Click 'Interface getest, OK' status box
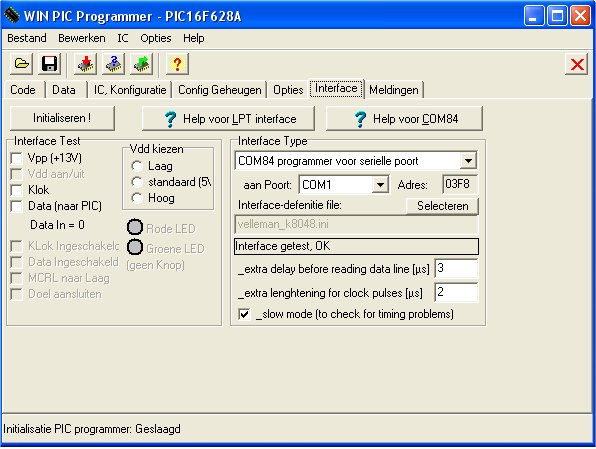596x449 pixels. [356, 246]
